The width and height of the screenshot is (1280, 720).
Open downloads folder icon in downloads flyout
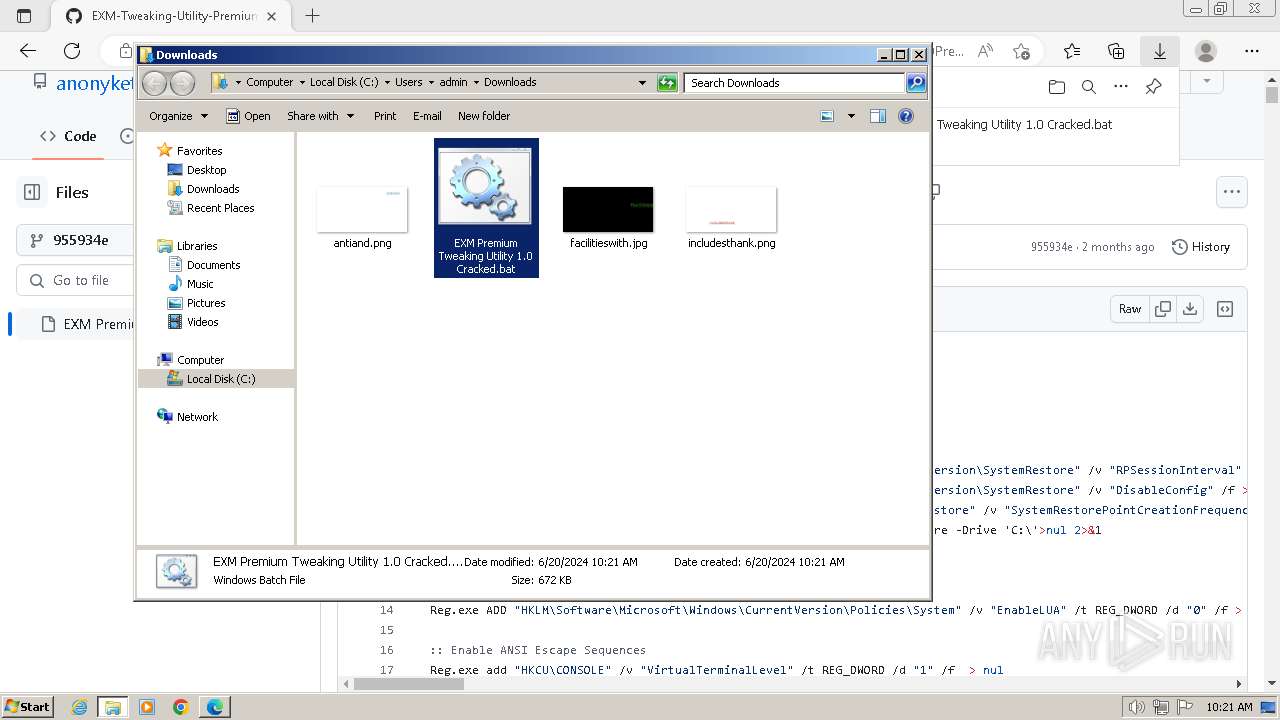[1057, 87]
